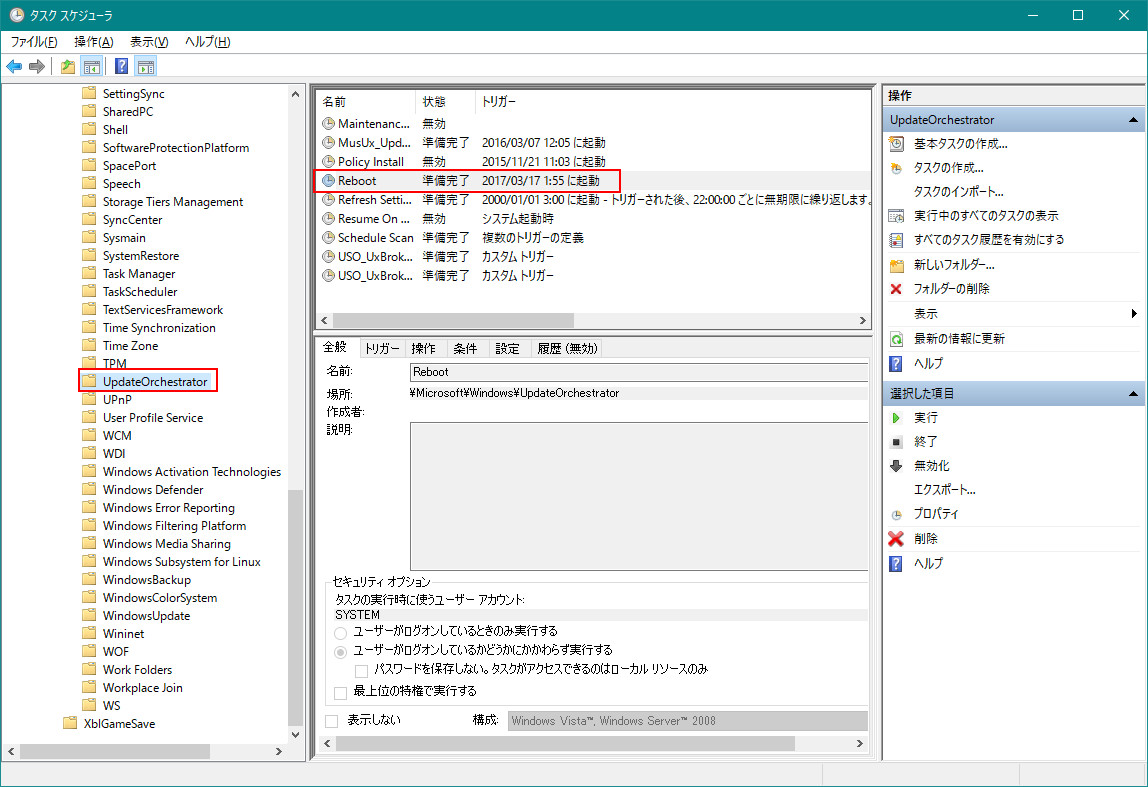The image size is (1148, 787).
Task: Click the task list horizontal scrollbar thumb
Action: point(453,321)
